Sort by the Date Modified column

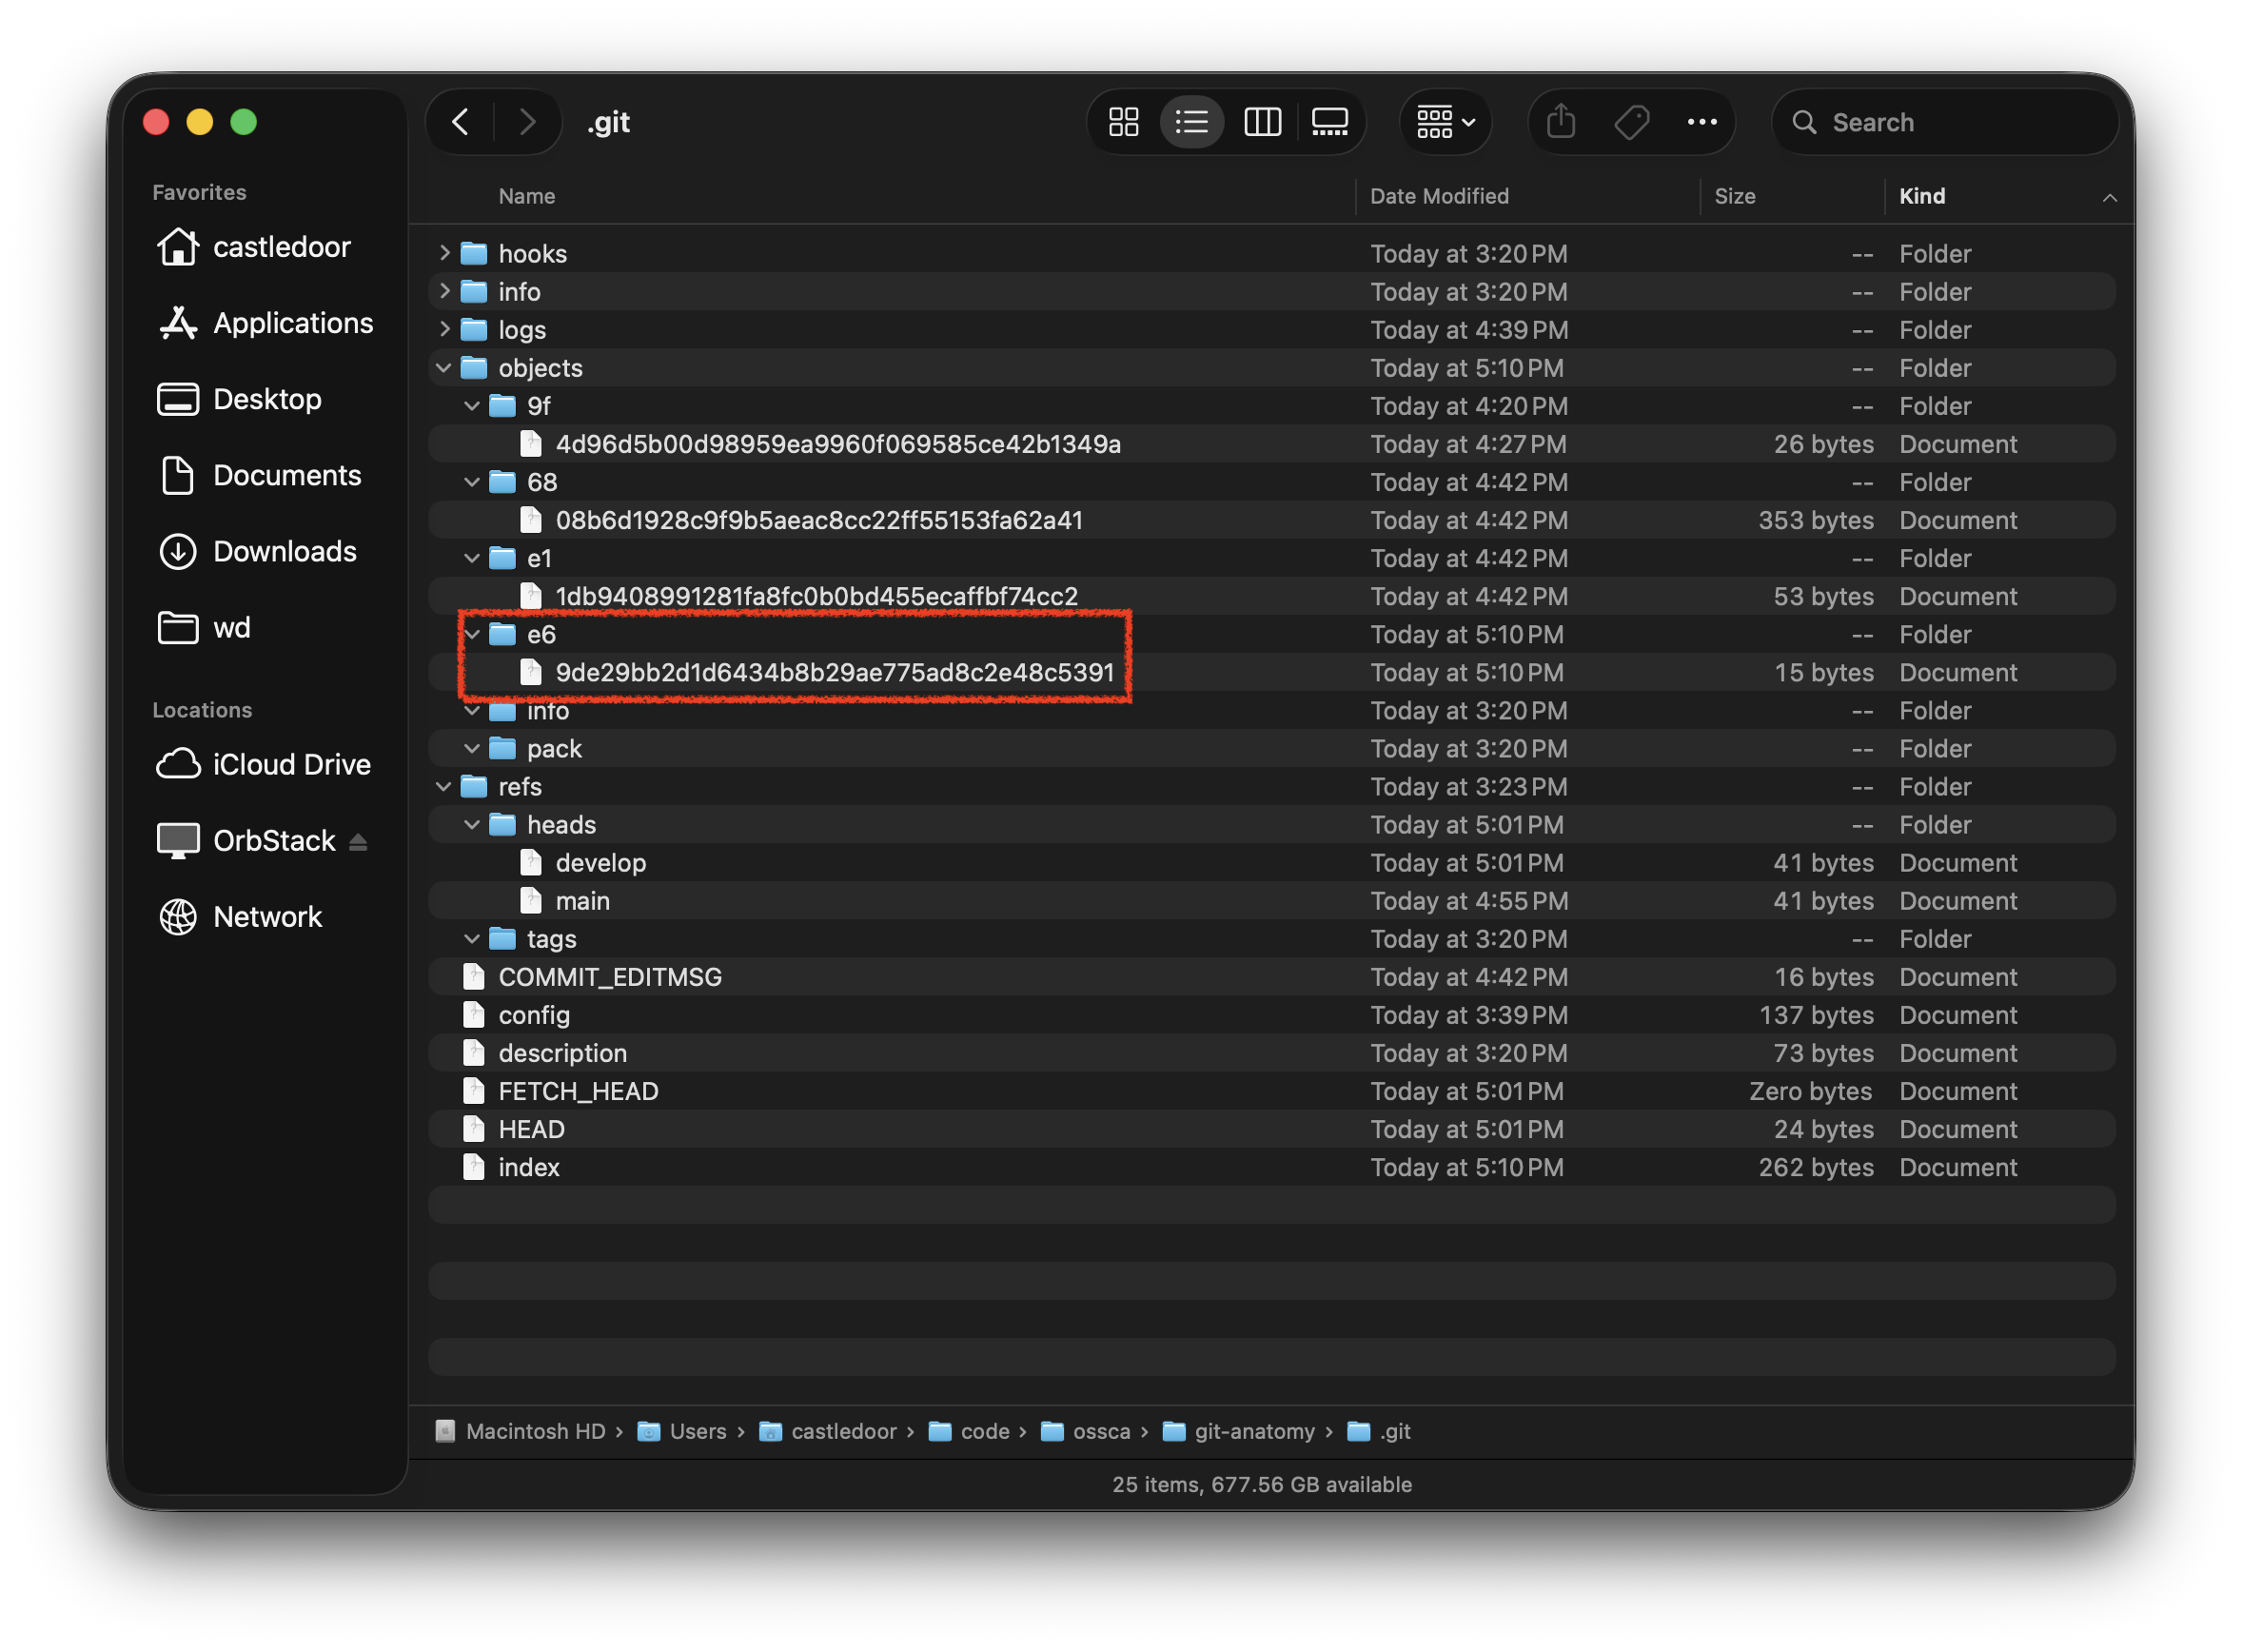1438,196
